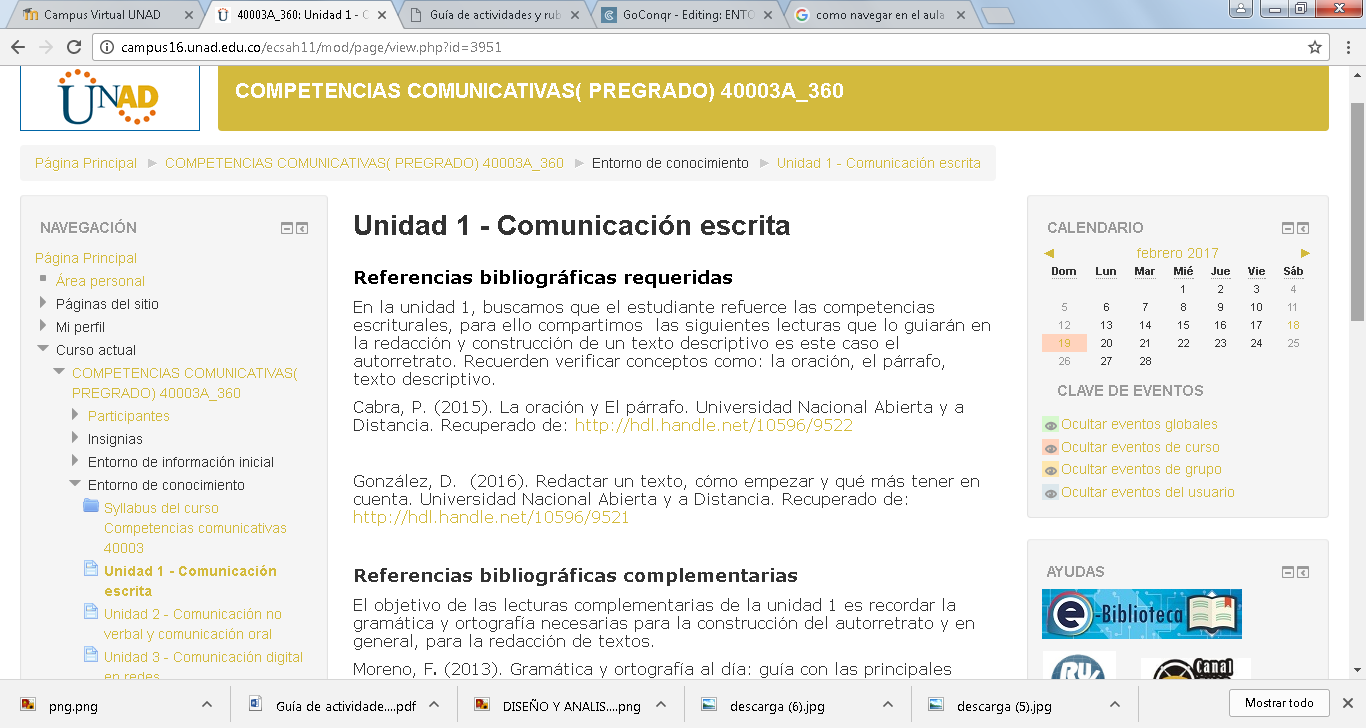Click page icon next to Unidad 2
Screen dimensions: 1366x728
click(x=90, y=613)
